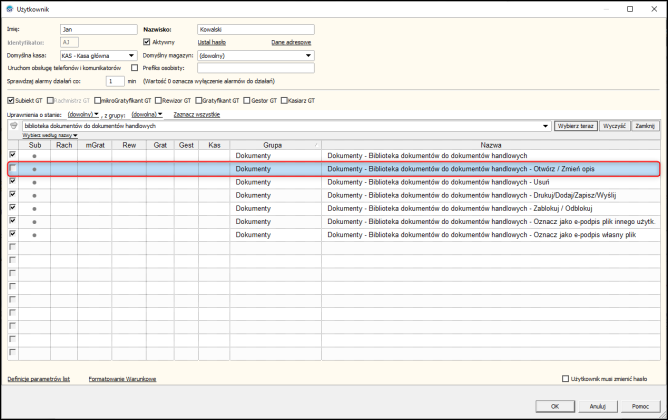Open the Domyślna kasa dropdown
This screenshot has height=420, width=668.
click(x=131, y=55)
